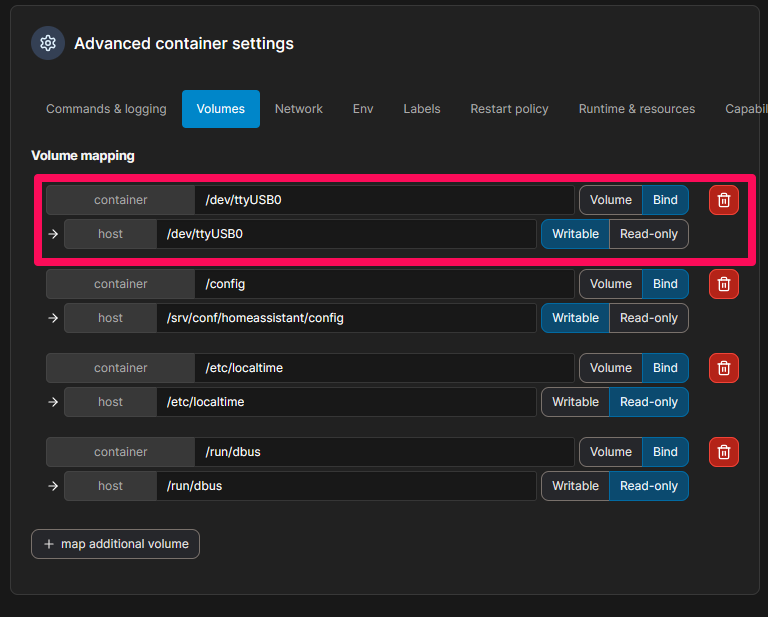Set /etc/localtime mapping to Writable

pyautogui.click(x=575, y=402)
